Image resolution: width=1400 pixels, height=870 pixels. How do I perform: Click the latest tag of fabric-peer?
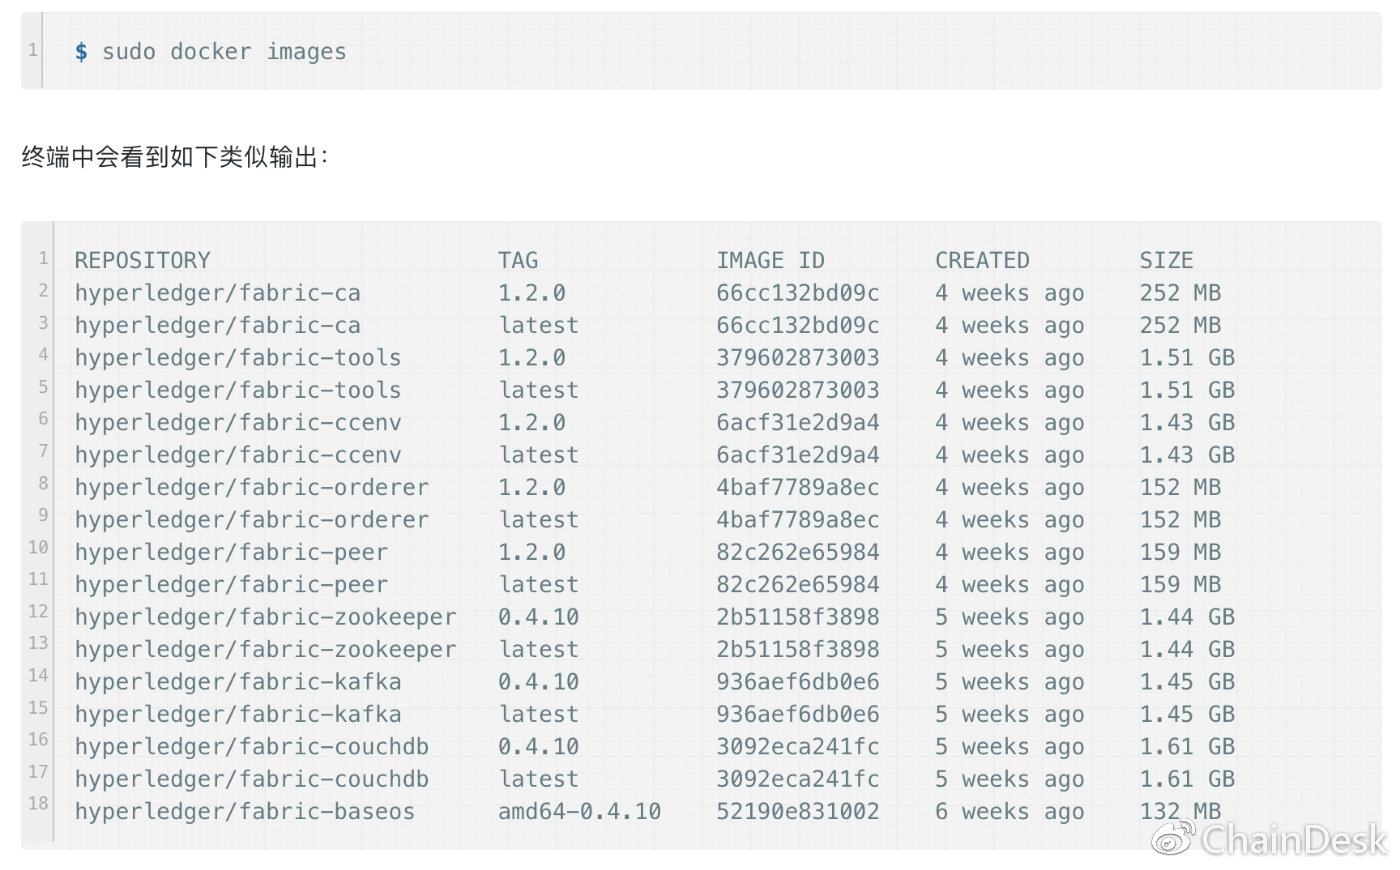(539, 584)
